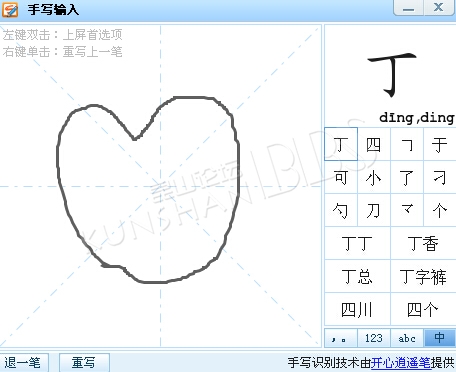456x372 pixels.
Task: Select the candidate character 刀
Action: (374, 210)
